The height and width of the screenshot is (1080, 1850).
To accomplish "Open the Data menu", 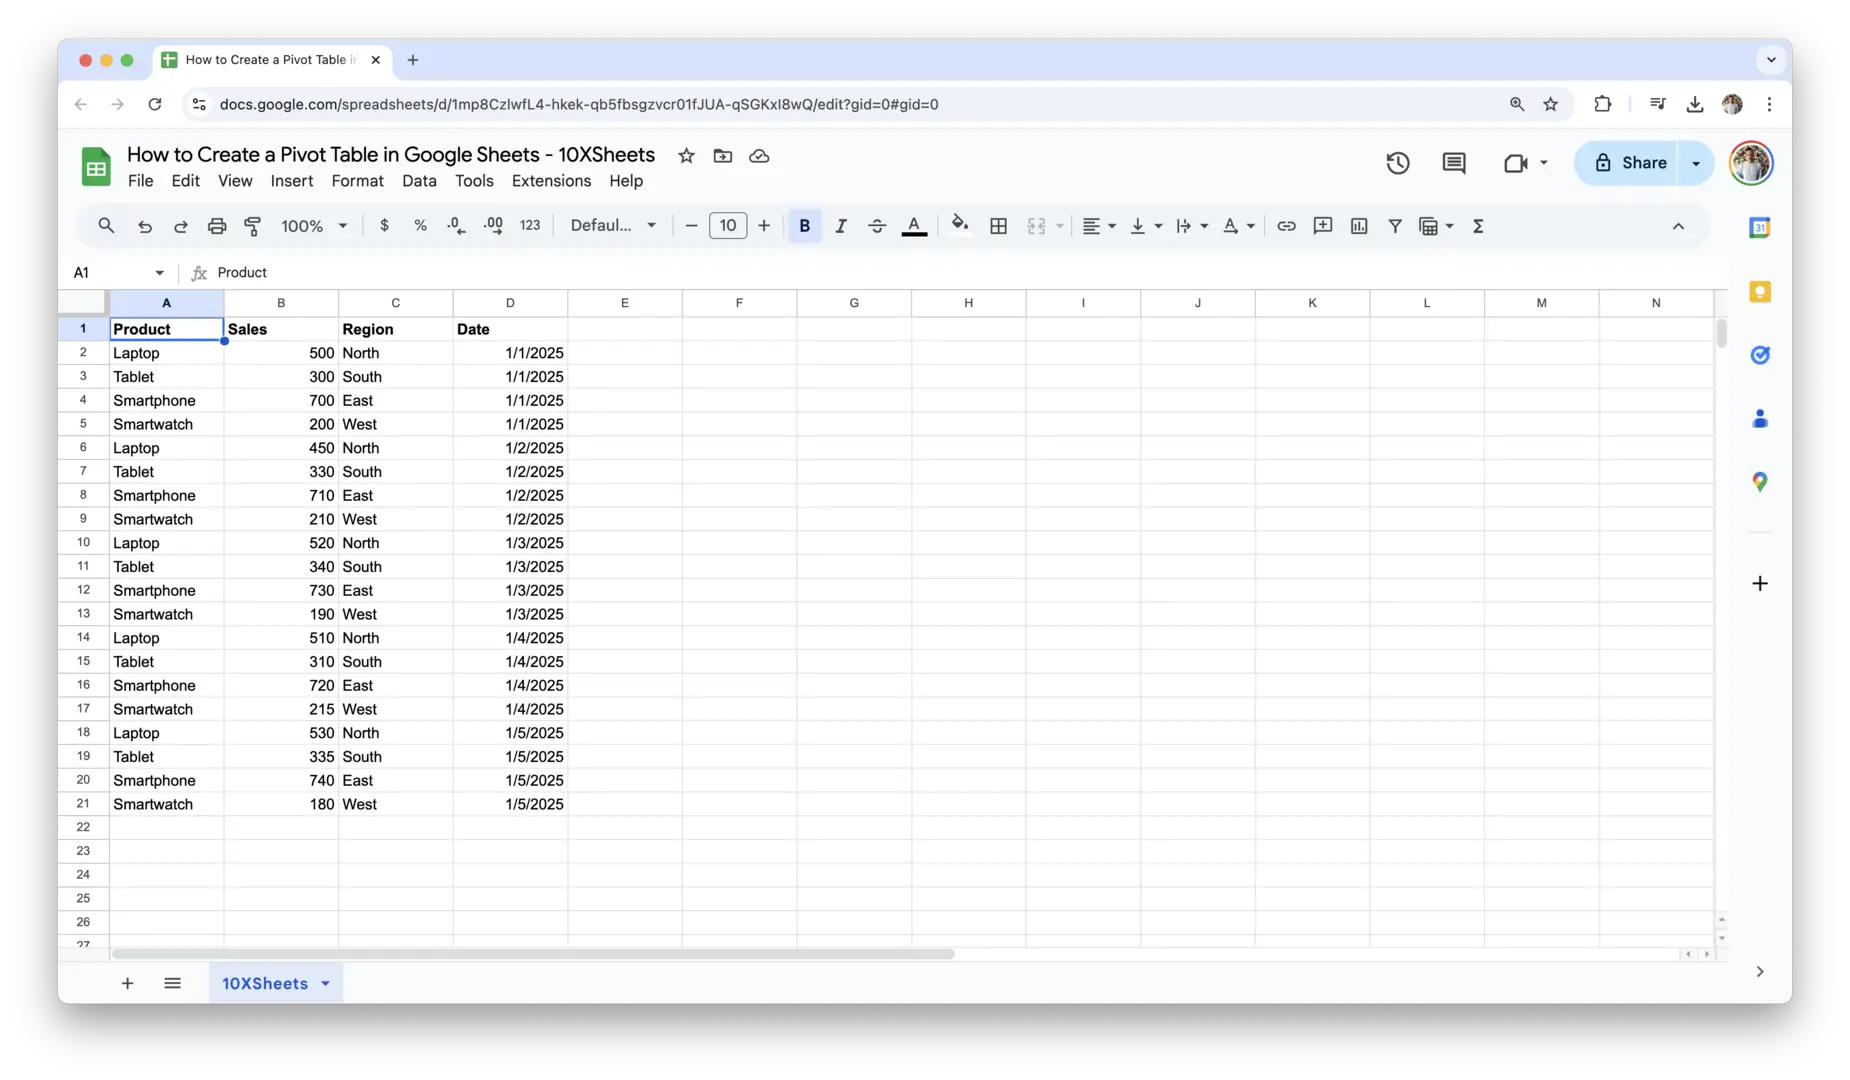I will [419, 181].
